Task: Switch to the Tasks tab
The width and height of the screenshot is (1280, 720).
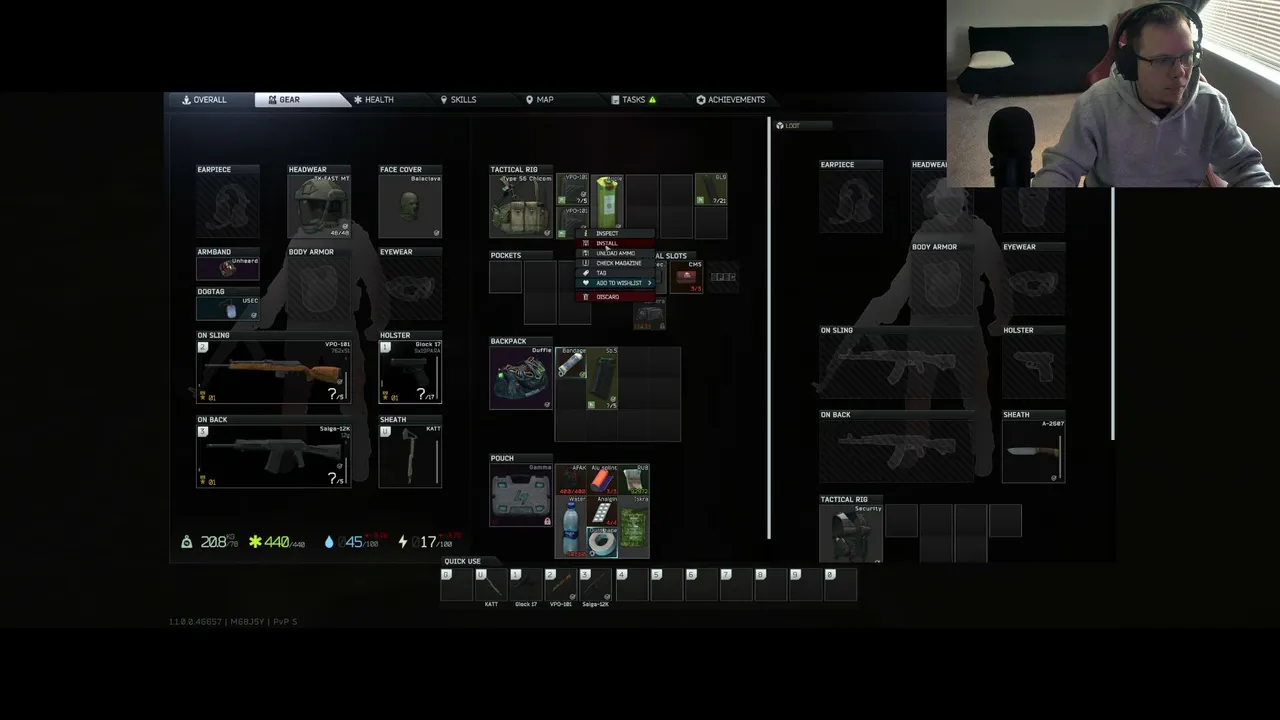Action: pyautogui.click(x=634, y=100)
